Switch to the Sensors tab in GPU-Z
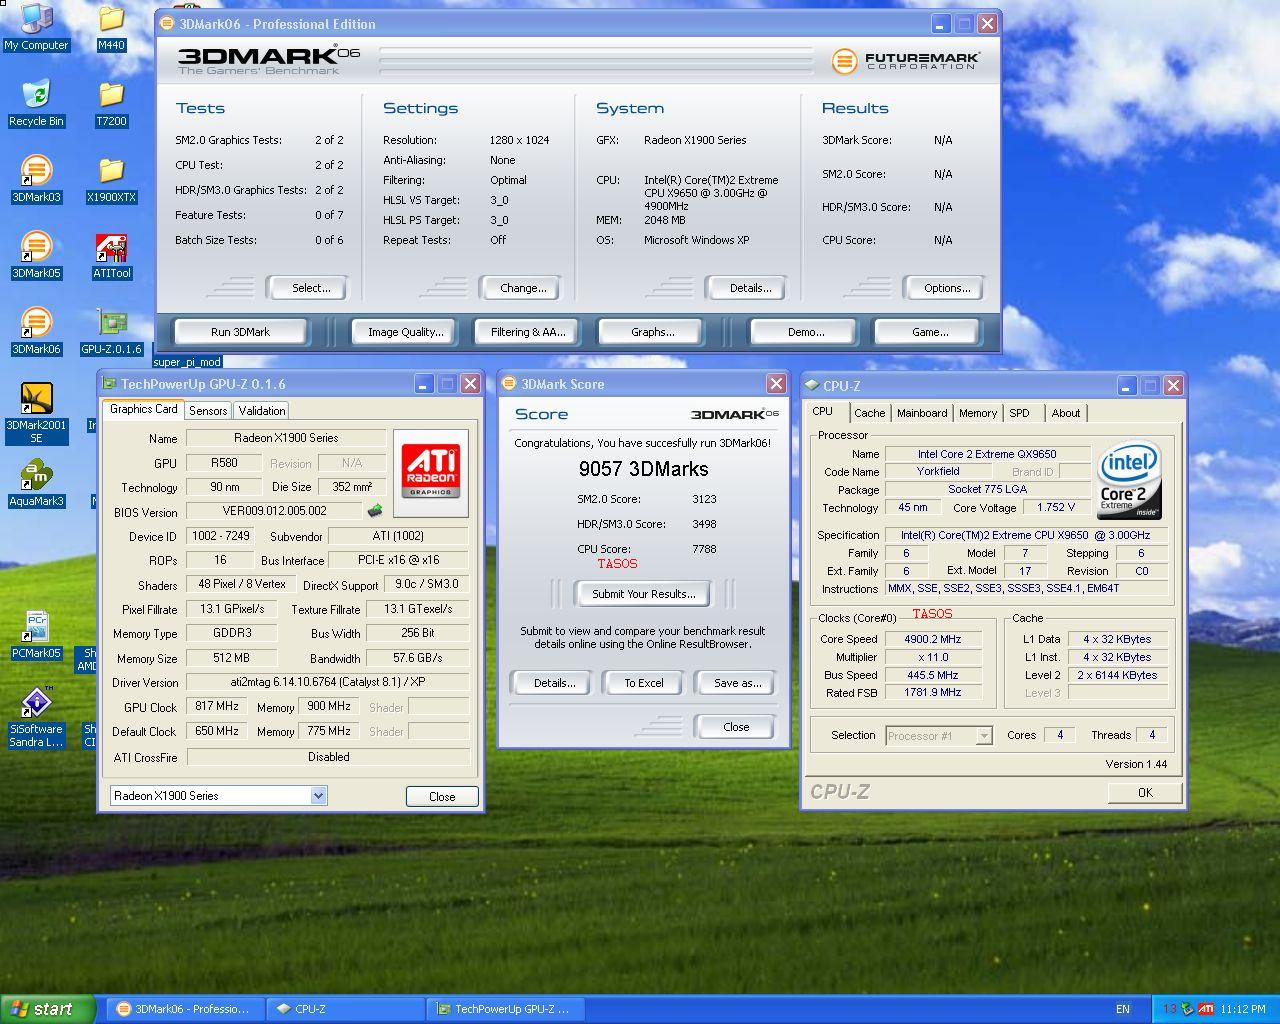This screenshot has width=1280, height=1024. click(x=208, y=411)
